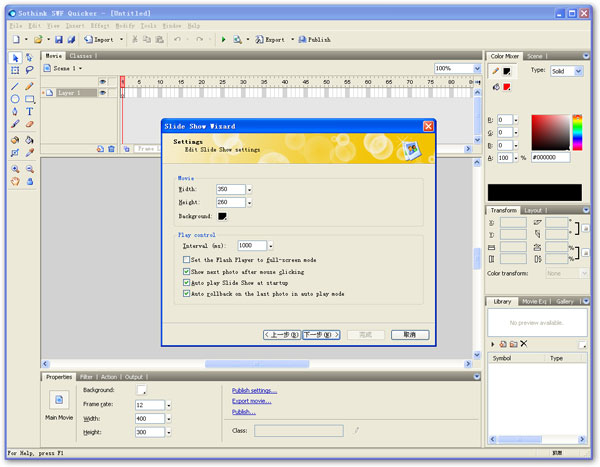
Task: Open the File menu
Action: point(16,26)
